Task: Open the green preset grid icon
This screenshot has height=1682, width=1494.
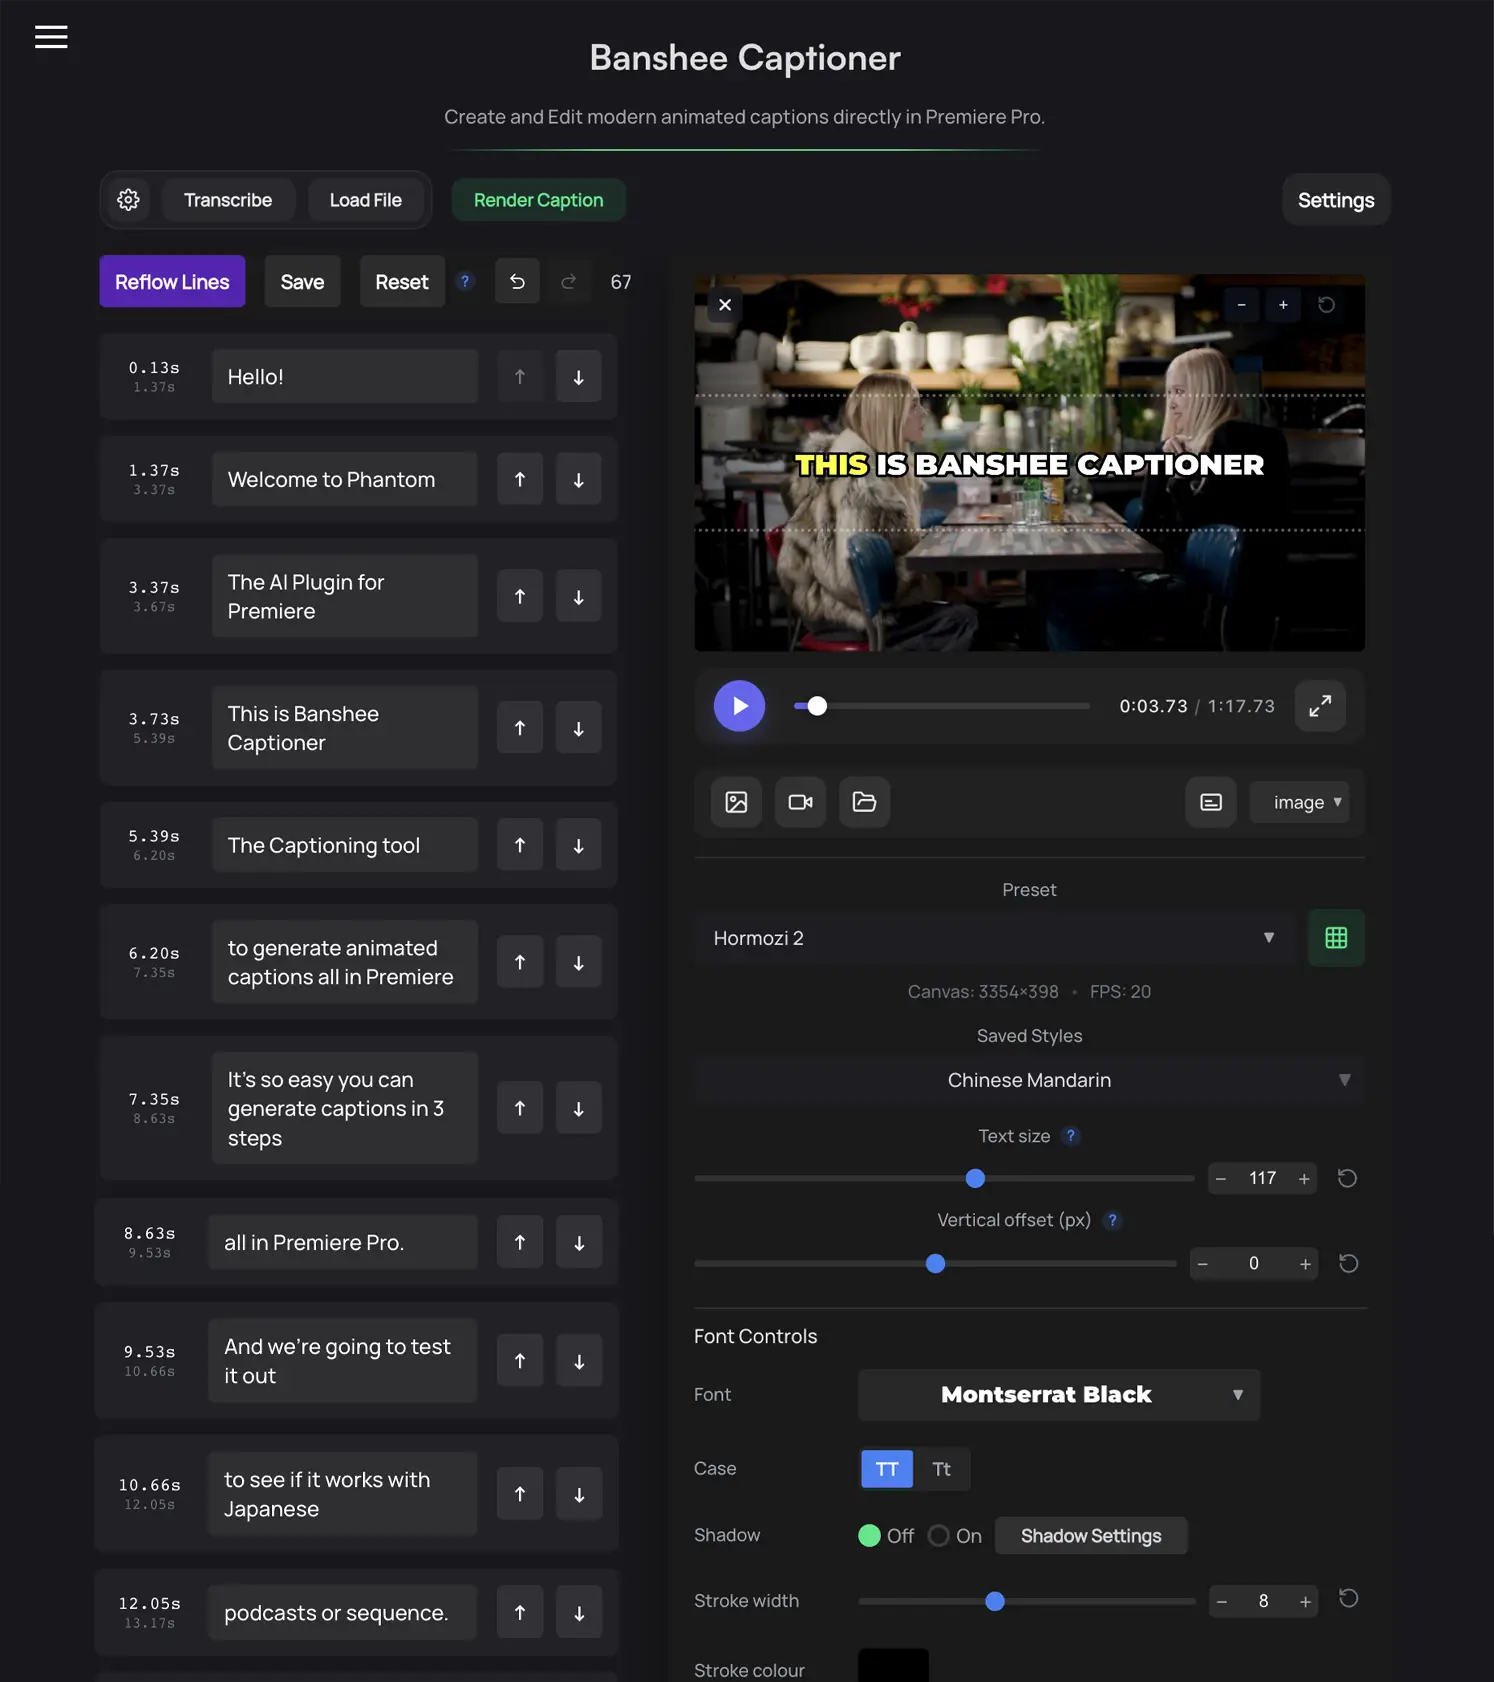Action: click(x=1336, y=938)
